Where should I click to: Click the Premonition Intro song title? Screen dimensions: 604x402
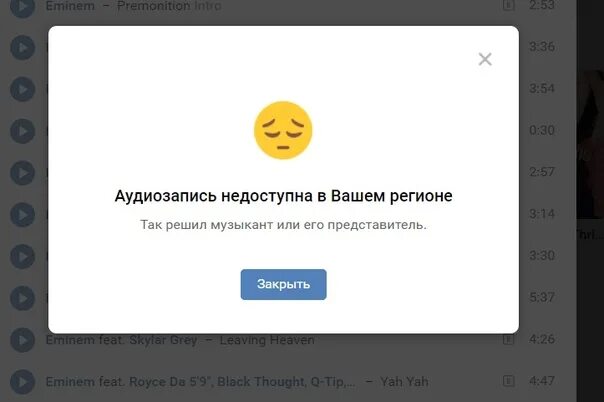169,6
